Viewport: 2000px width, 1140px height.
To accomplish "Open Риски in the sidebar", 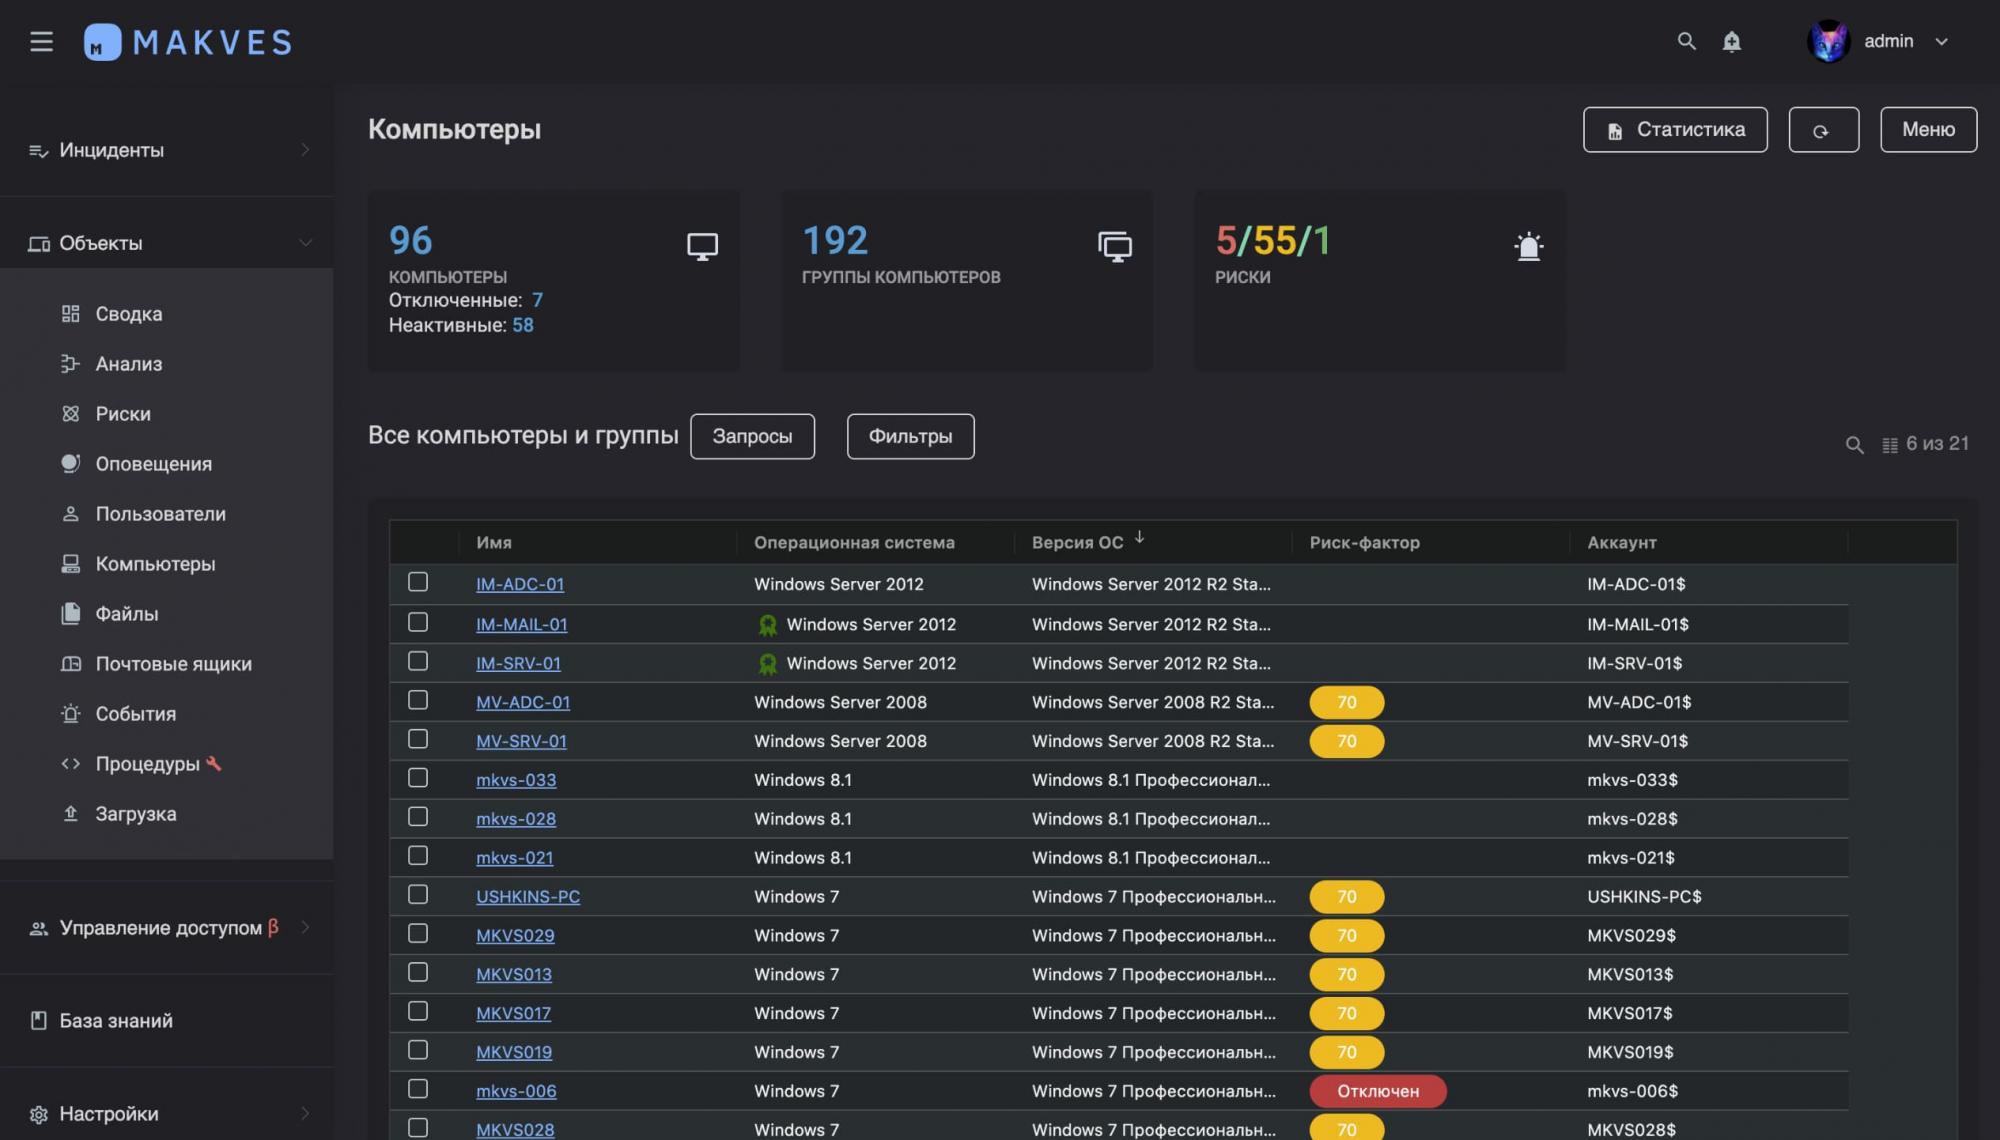I will coord(123,414).
